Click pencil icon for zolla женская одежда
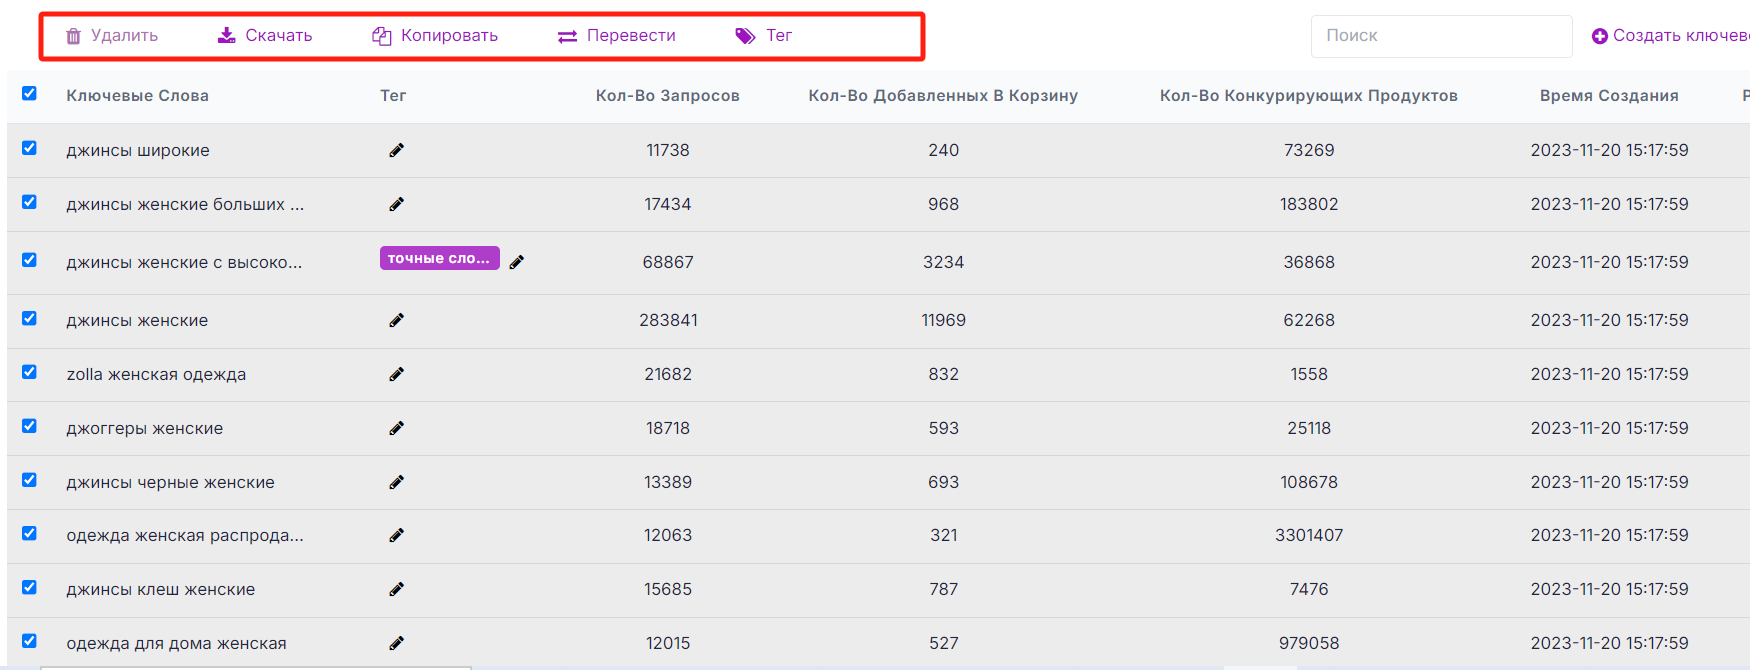Image resolution: width=1750 pixels, height=670 pixels. [396, 374]
